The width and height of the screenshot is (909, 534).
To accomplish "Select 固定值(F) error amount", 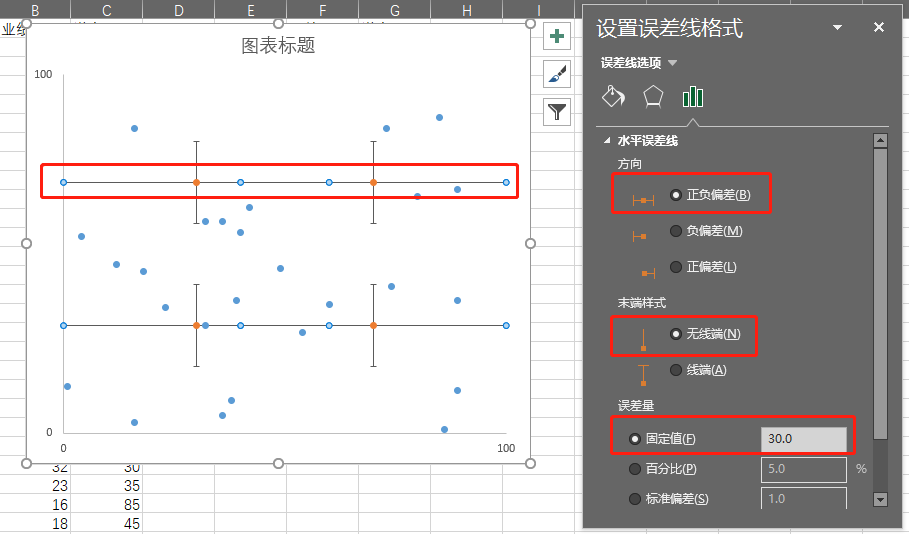I will pyautogui.click(x=663, y=439).
